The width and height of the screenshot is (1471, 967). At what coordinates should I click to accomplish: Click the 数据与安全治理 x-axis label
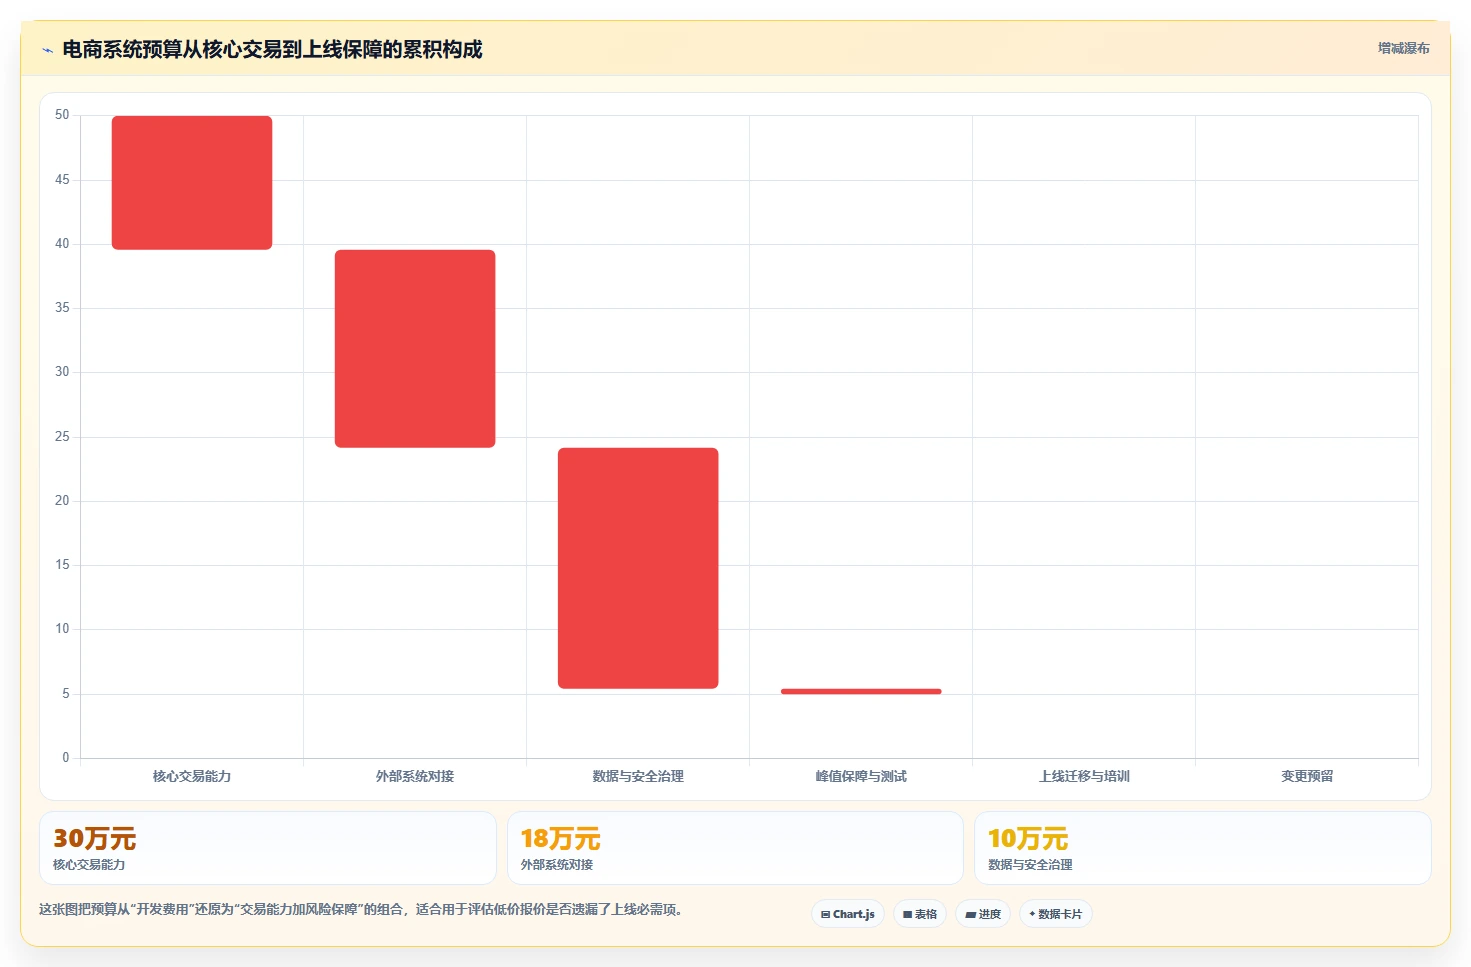638,776
